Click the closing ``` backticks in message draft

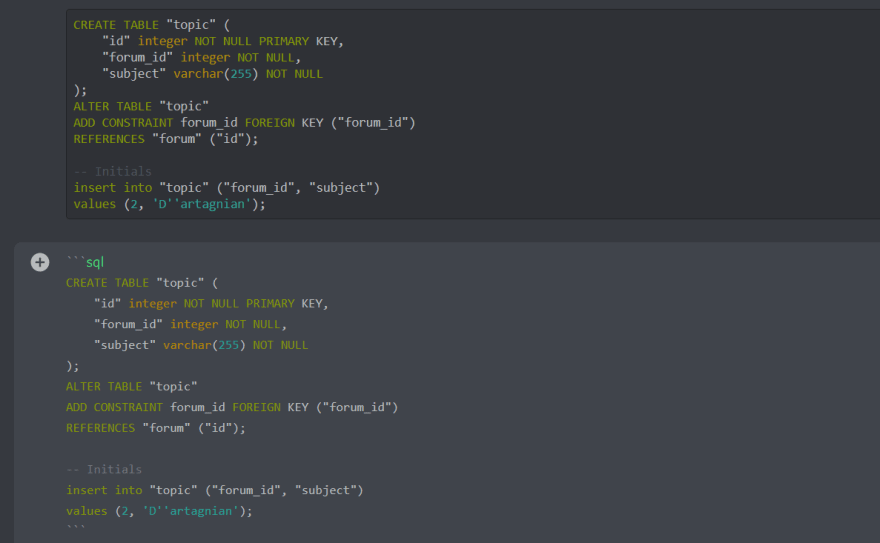[x=76, y=528]
